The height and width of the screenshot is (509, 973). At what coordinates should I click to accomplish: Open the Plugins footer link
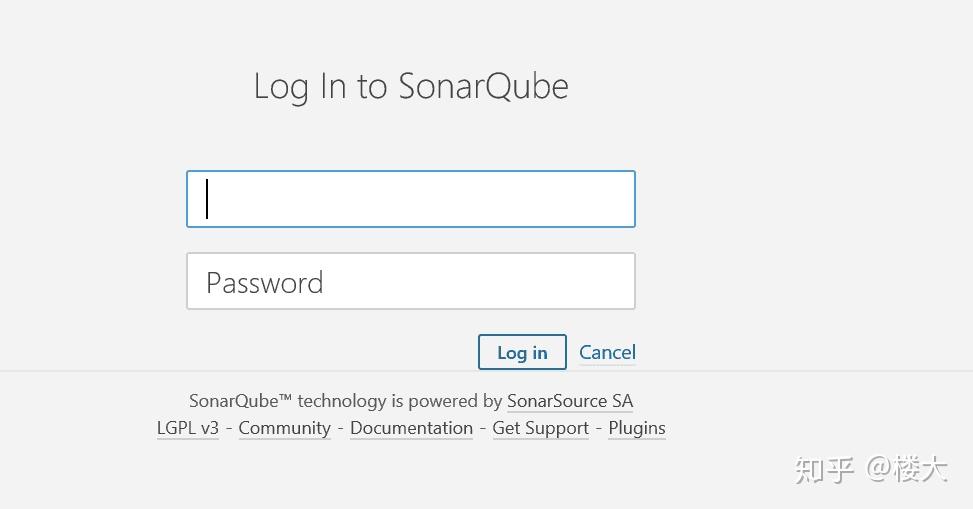click(x=637, y=428)
